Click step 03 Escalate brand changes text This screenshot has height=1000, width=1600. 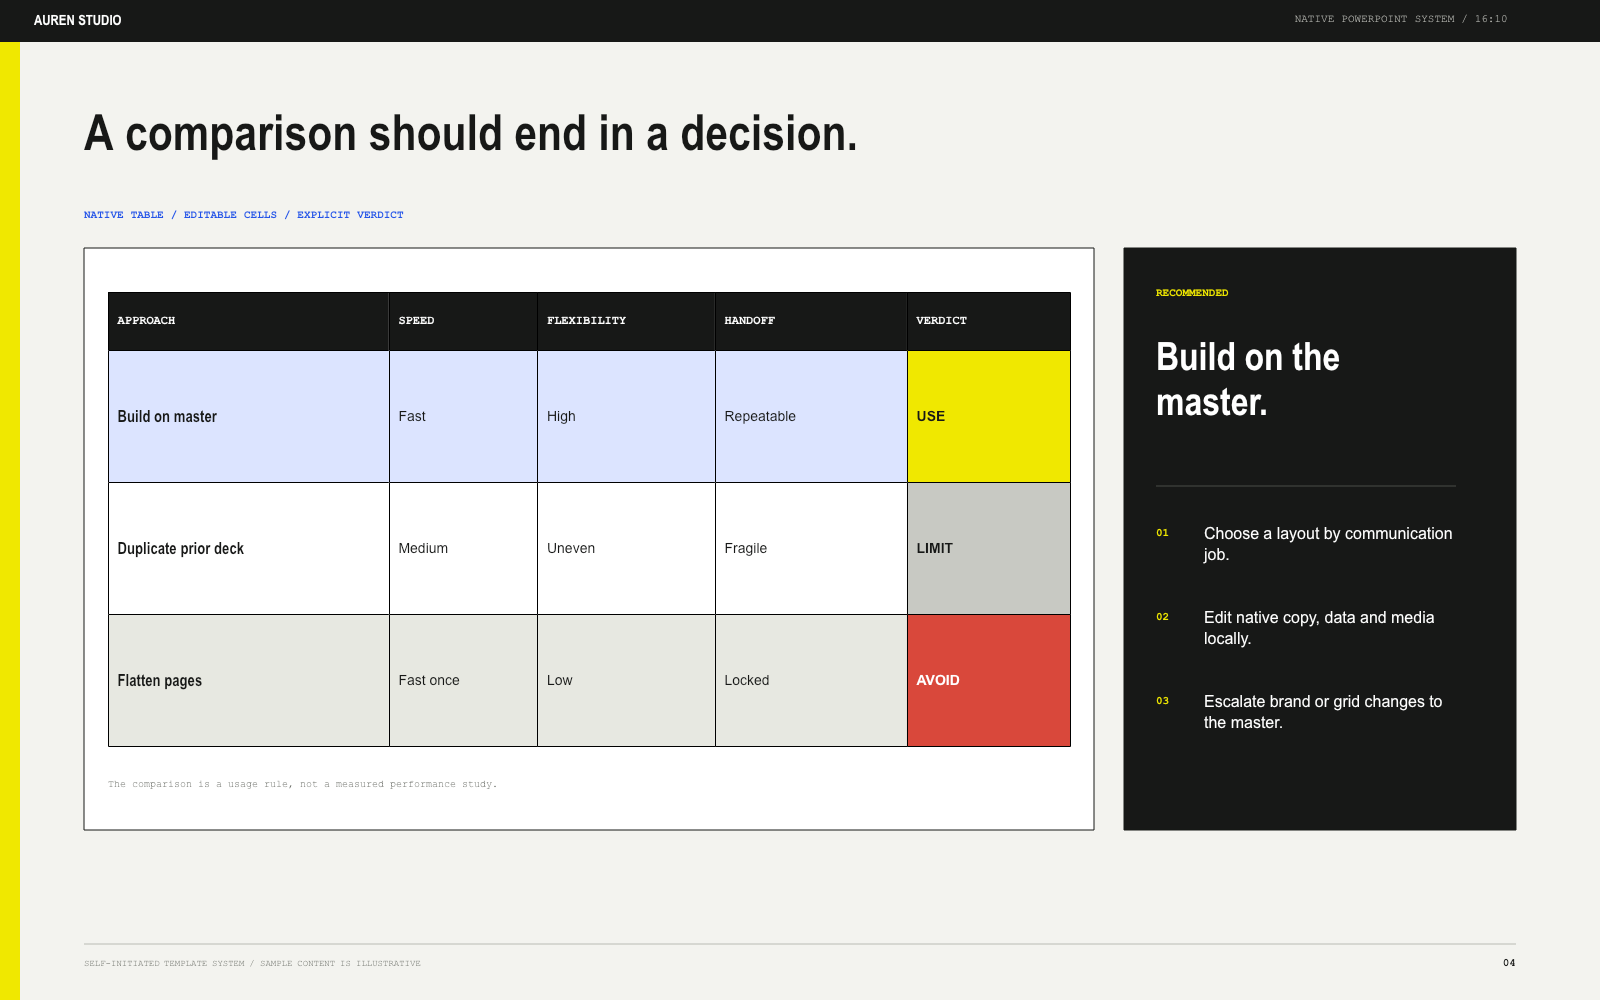[x=1323, y=712]
